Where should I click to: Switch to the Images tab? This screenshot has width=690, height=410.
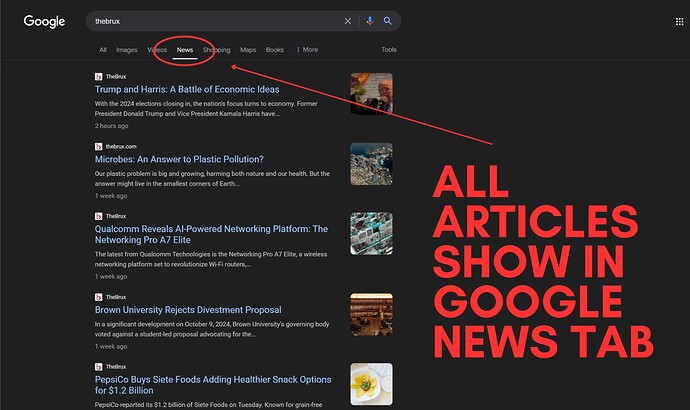coord(127,50)
